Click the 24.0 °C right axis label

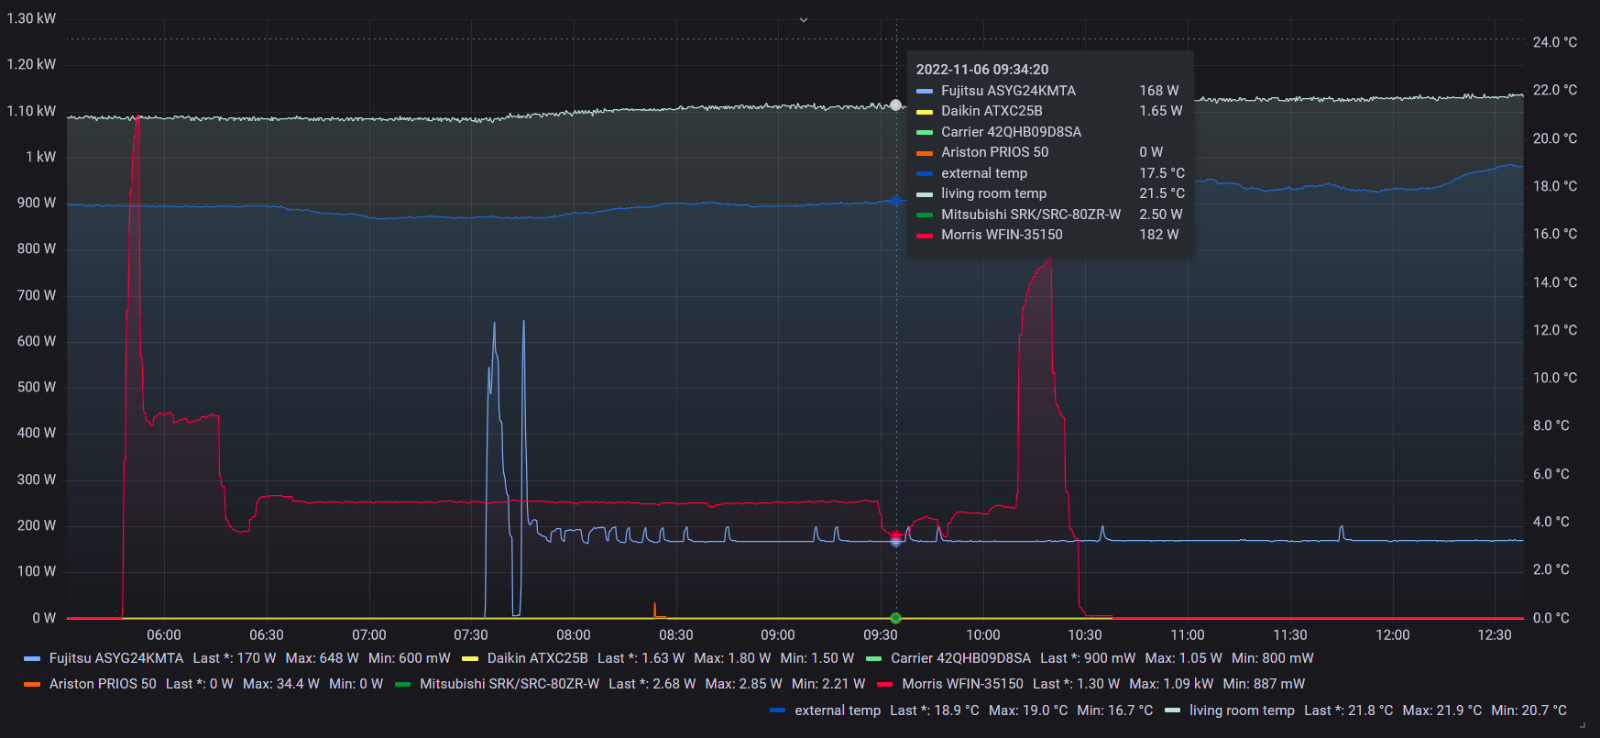click(1555, 42)
